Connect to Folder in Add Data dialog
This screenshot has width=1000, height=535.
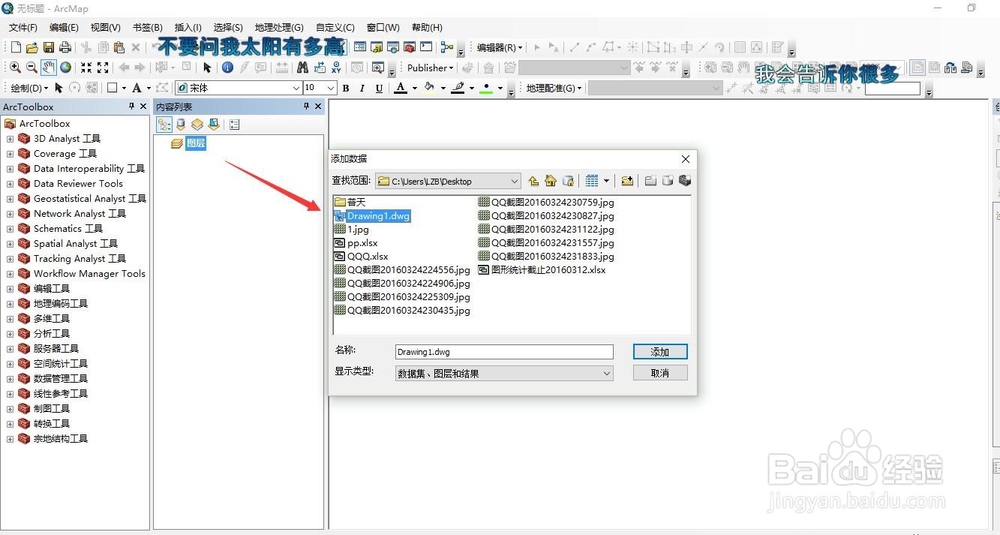628,181
